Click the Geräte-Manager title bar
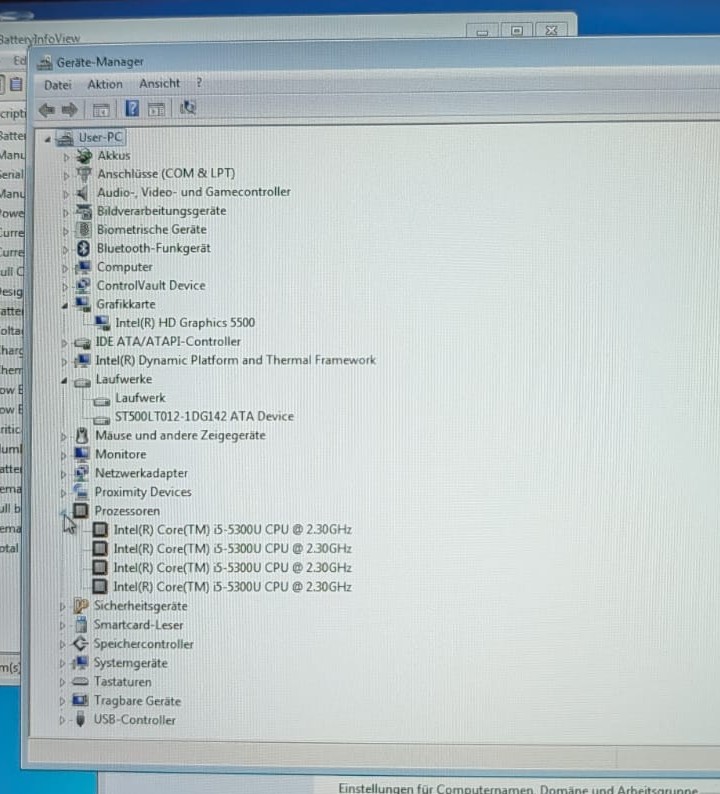Screen dimensions: 720x794 tap(375, 61)
